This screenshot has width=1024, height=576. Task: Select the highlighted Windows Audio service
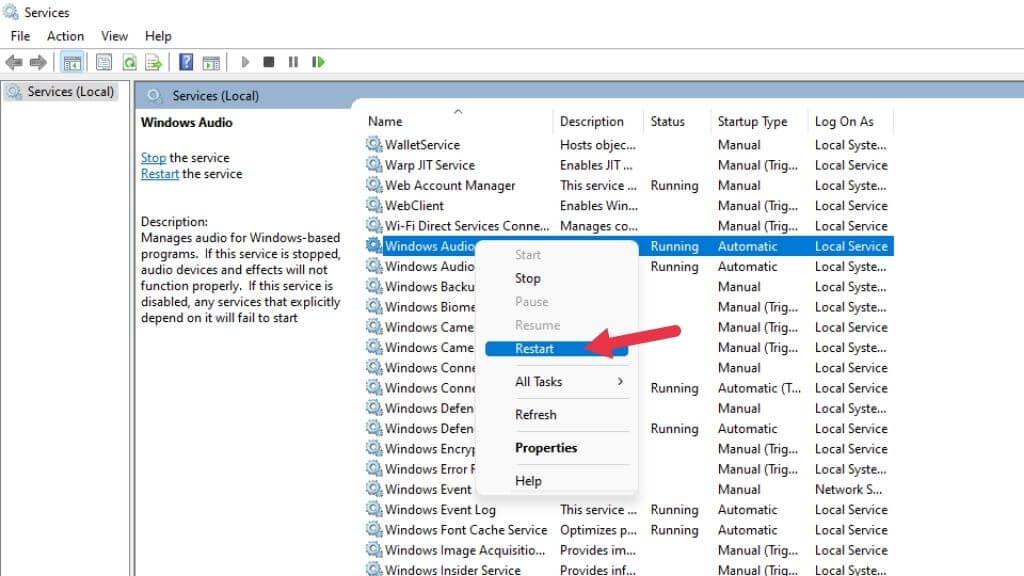(x=428, y=246)
